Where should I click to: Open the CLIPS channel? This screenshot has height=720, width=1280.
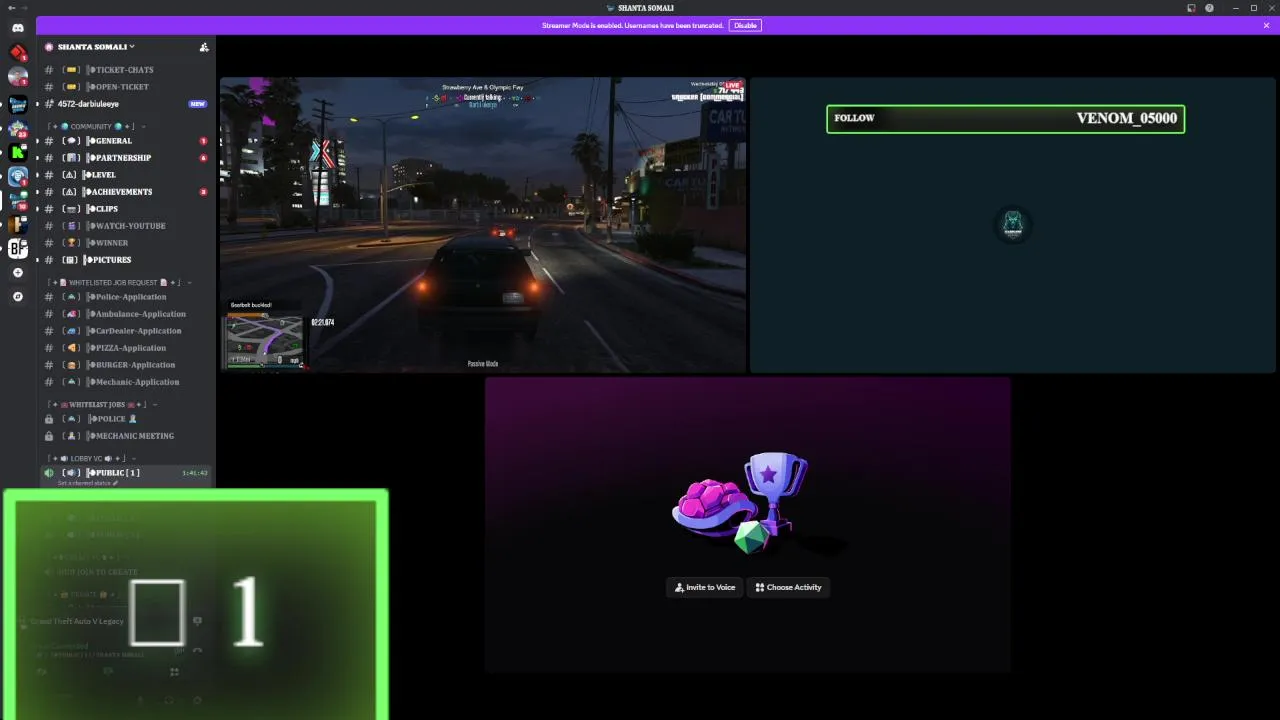coord(126,209)
